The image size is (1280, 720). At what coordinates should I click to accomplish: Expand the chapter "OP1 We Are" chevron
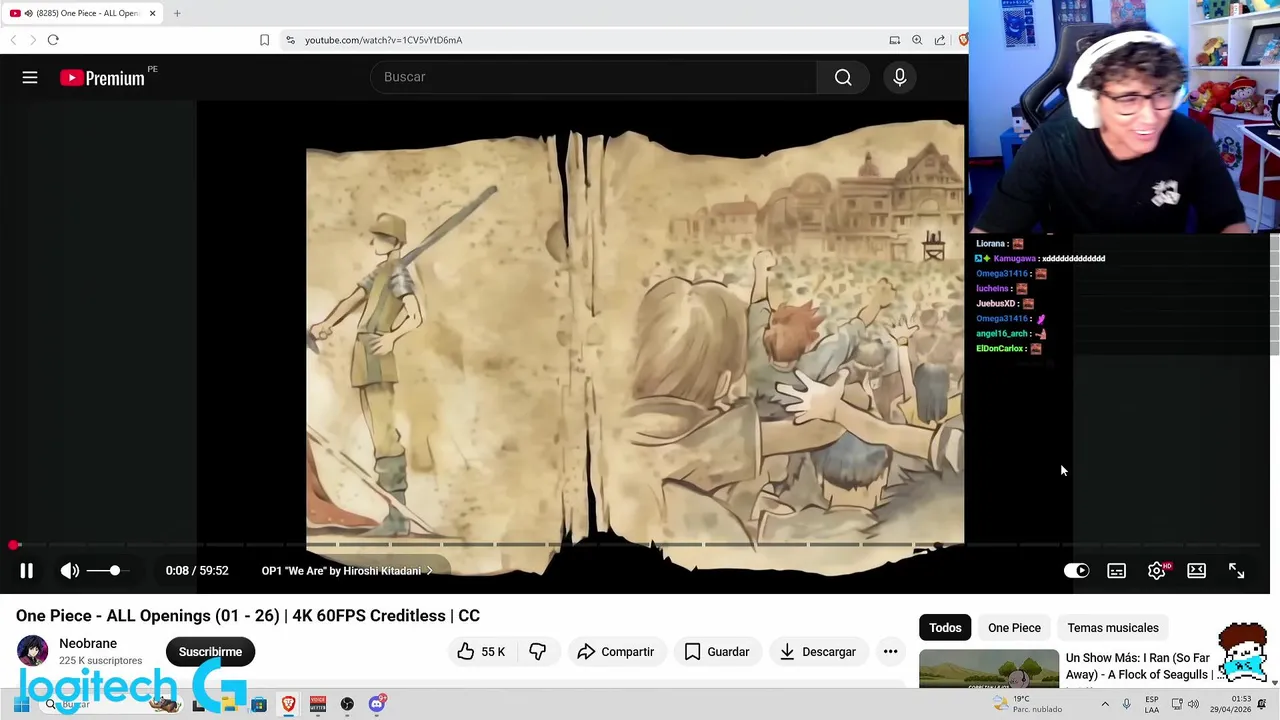tap(430, 571)
